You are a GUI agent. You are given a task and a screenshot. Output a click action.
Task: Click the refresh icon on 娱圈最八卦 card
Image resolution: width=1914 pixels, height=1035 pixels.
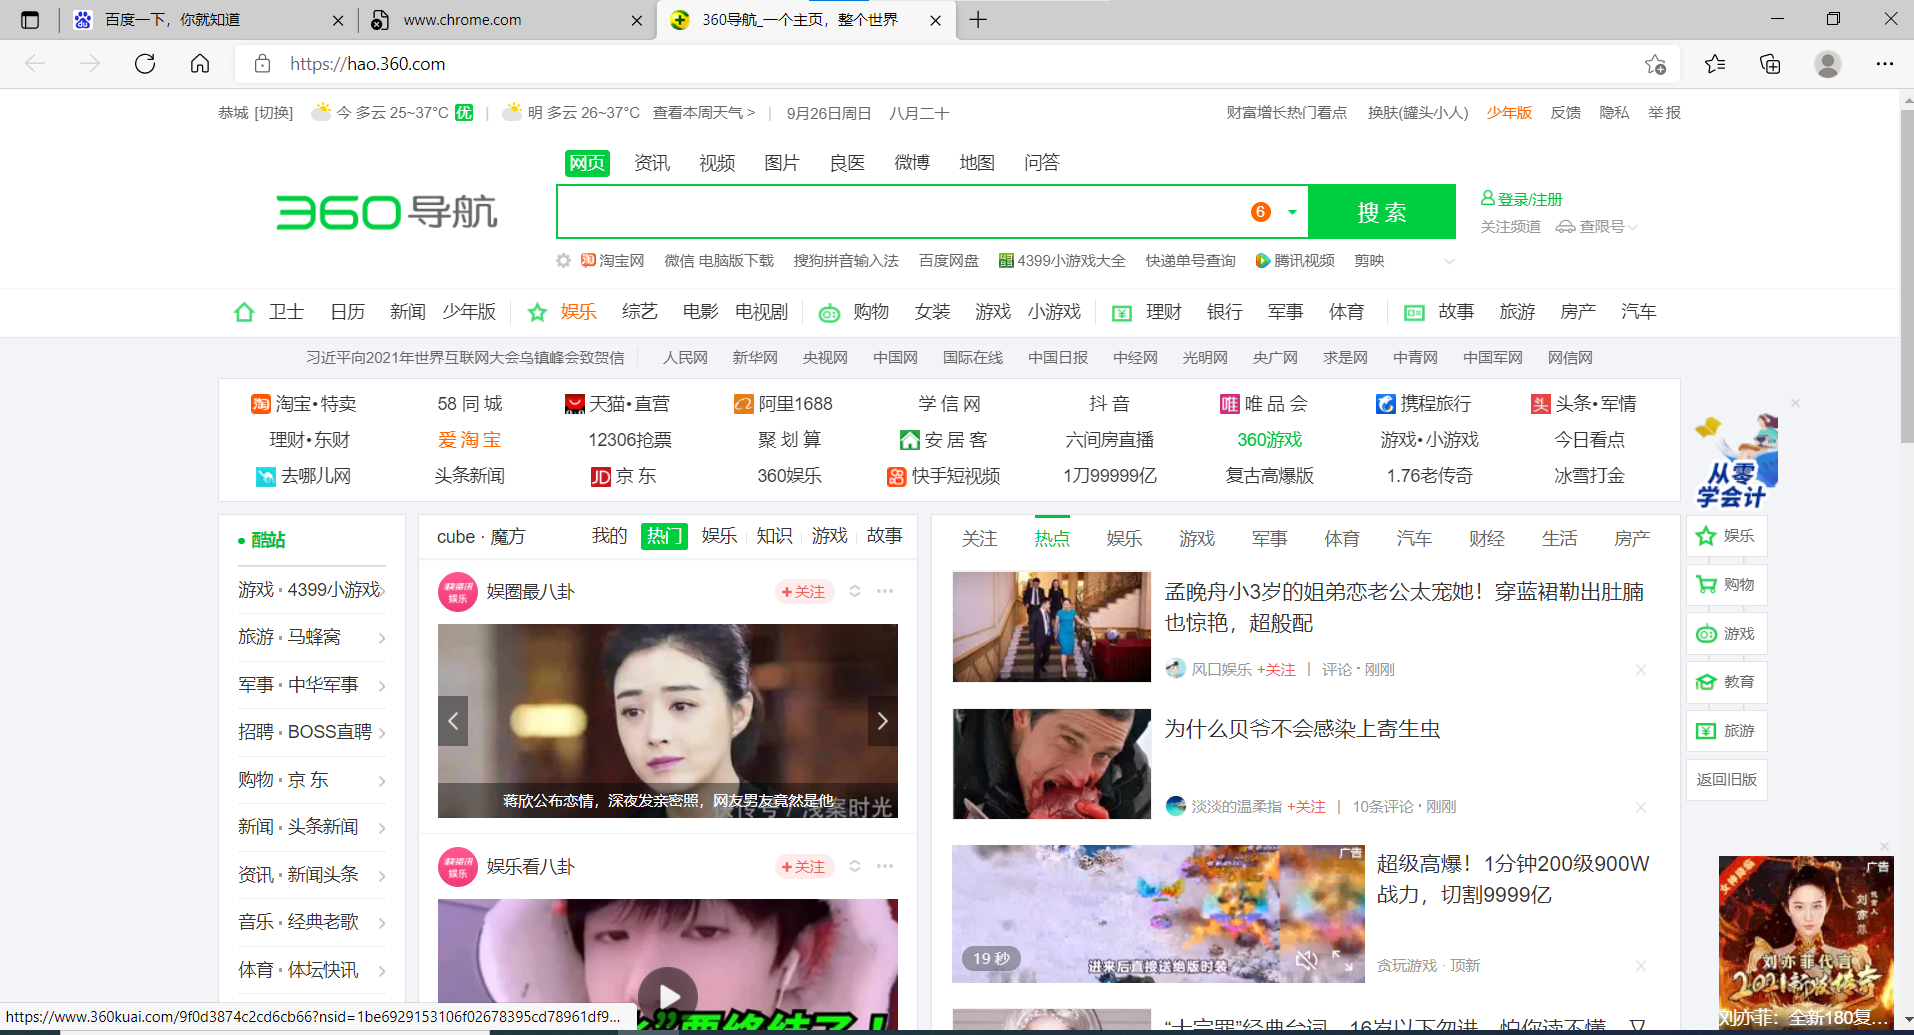[854, 591]
